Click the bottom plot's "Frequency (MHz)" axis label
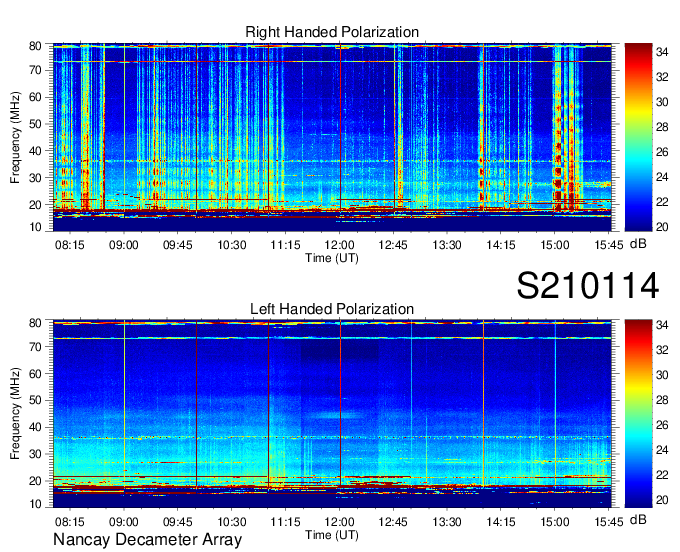The image size is (680, 552). [16, 414]
